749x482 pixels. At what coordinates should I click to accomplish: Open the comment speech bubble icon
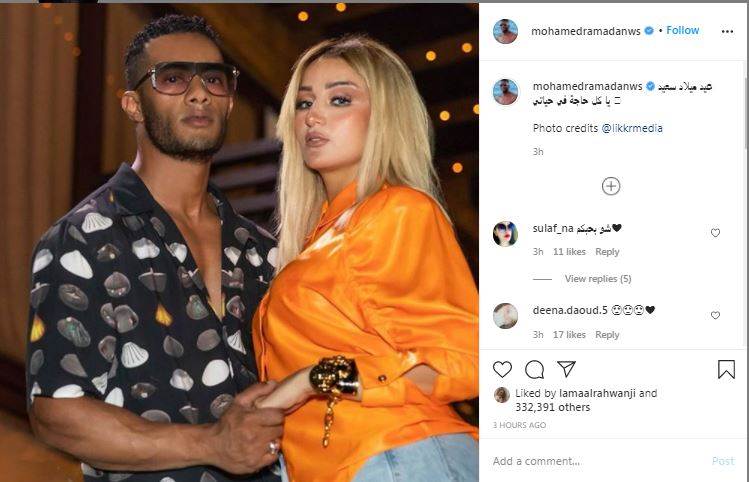click(534, 369)
